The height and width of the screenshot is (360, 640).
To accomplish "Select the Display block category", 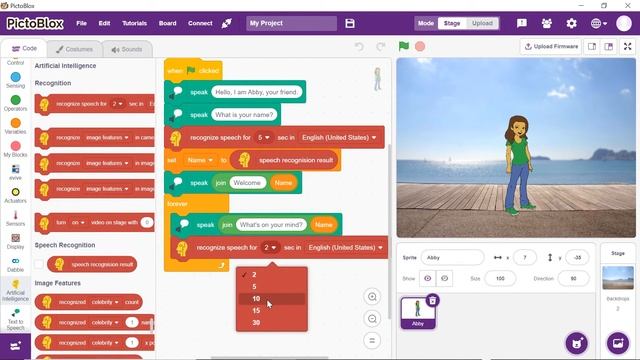I will [x=16, y=241].
